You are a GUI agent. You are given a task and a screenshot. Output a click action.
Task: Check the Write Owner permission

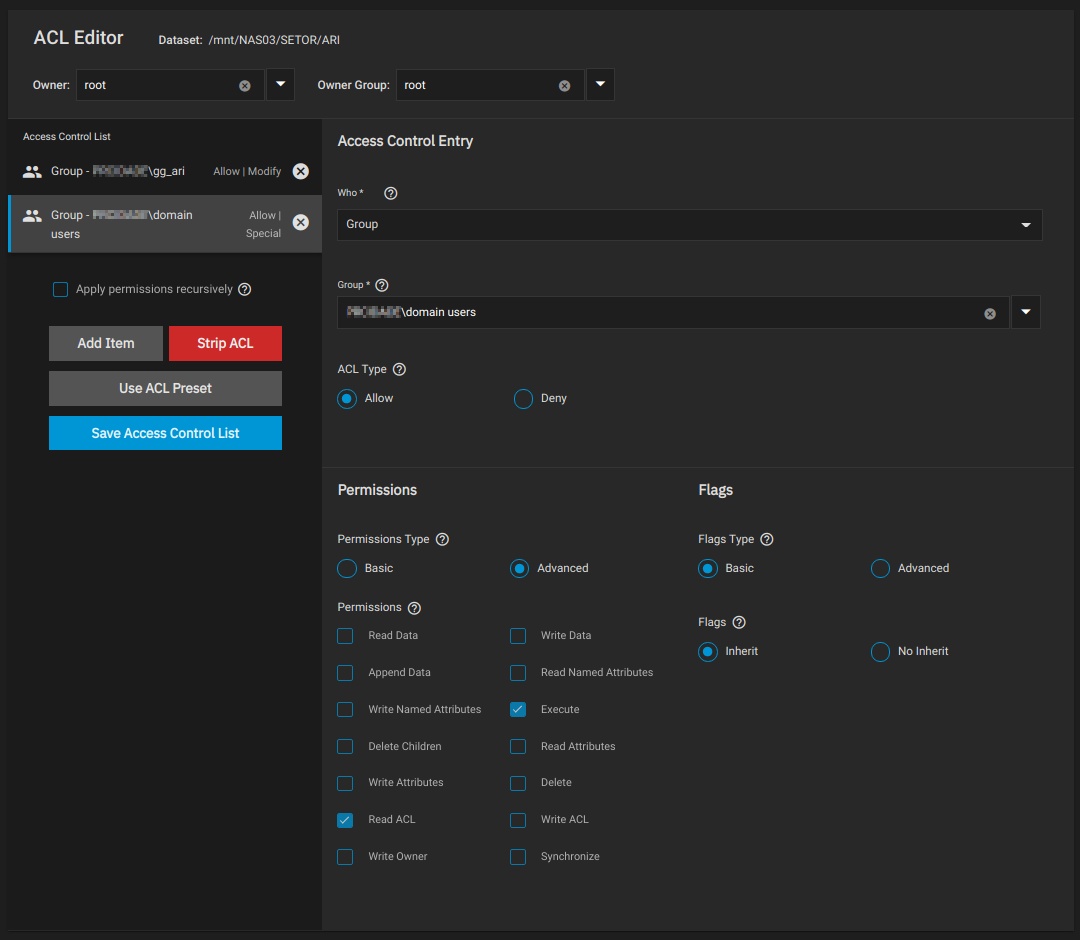coord(345,857)
